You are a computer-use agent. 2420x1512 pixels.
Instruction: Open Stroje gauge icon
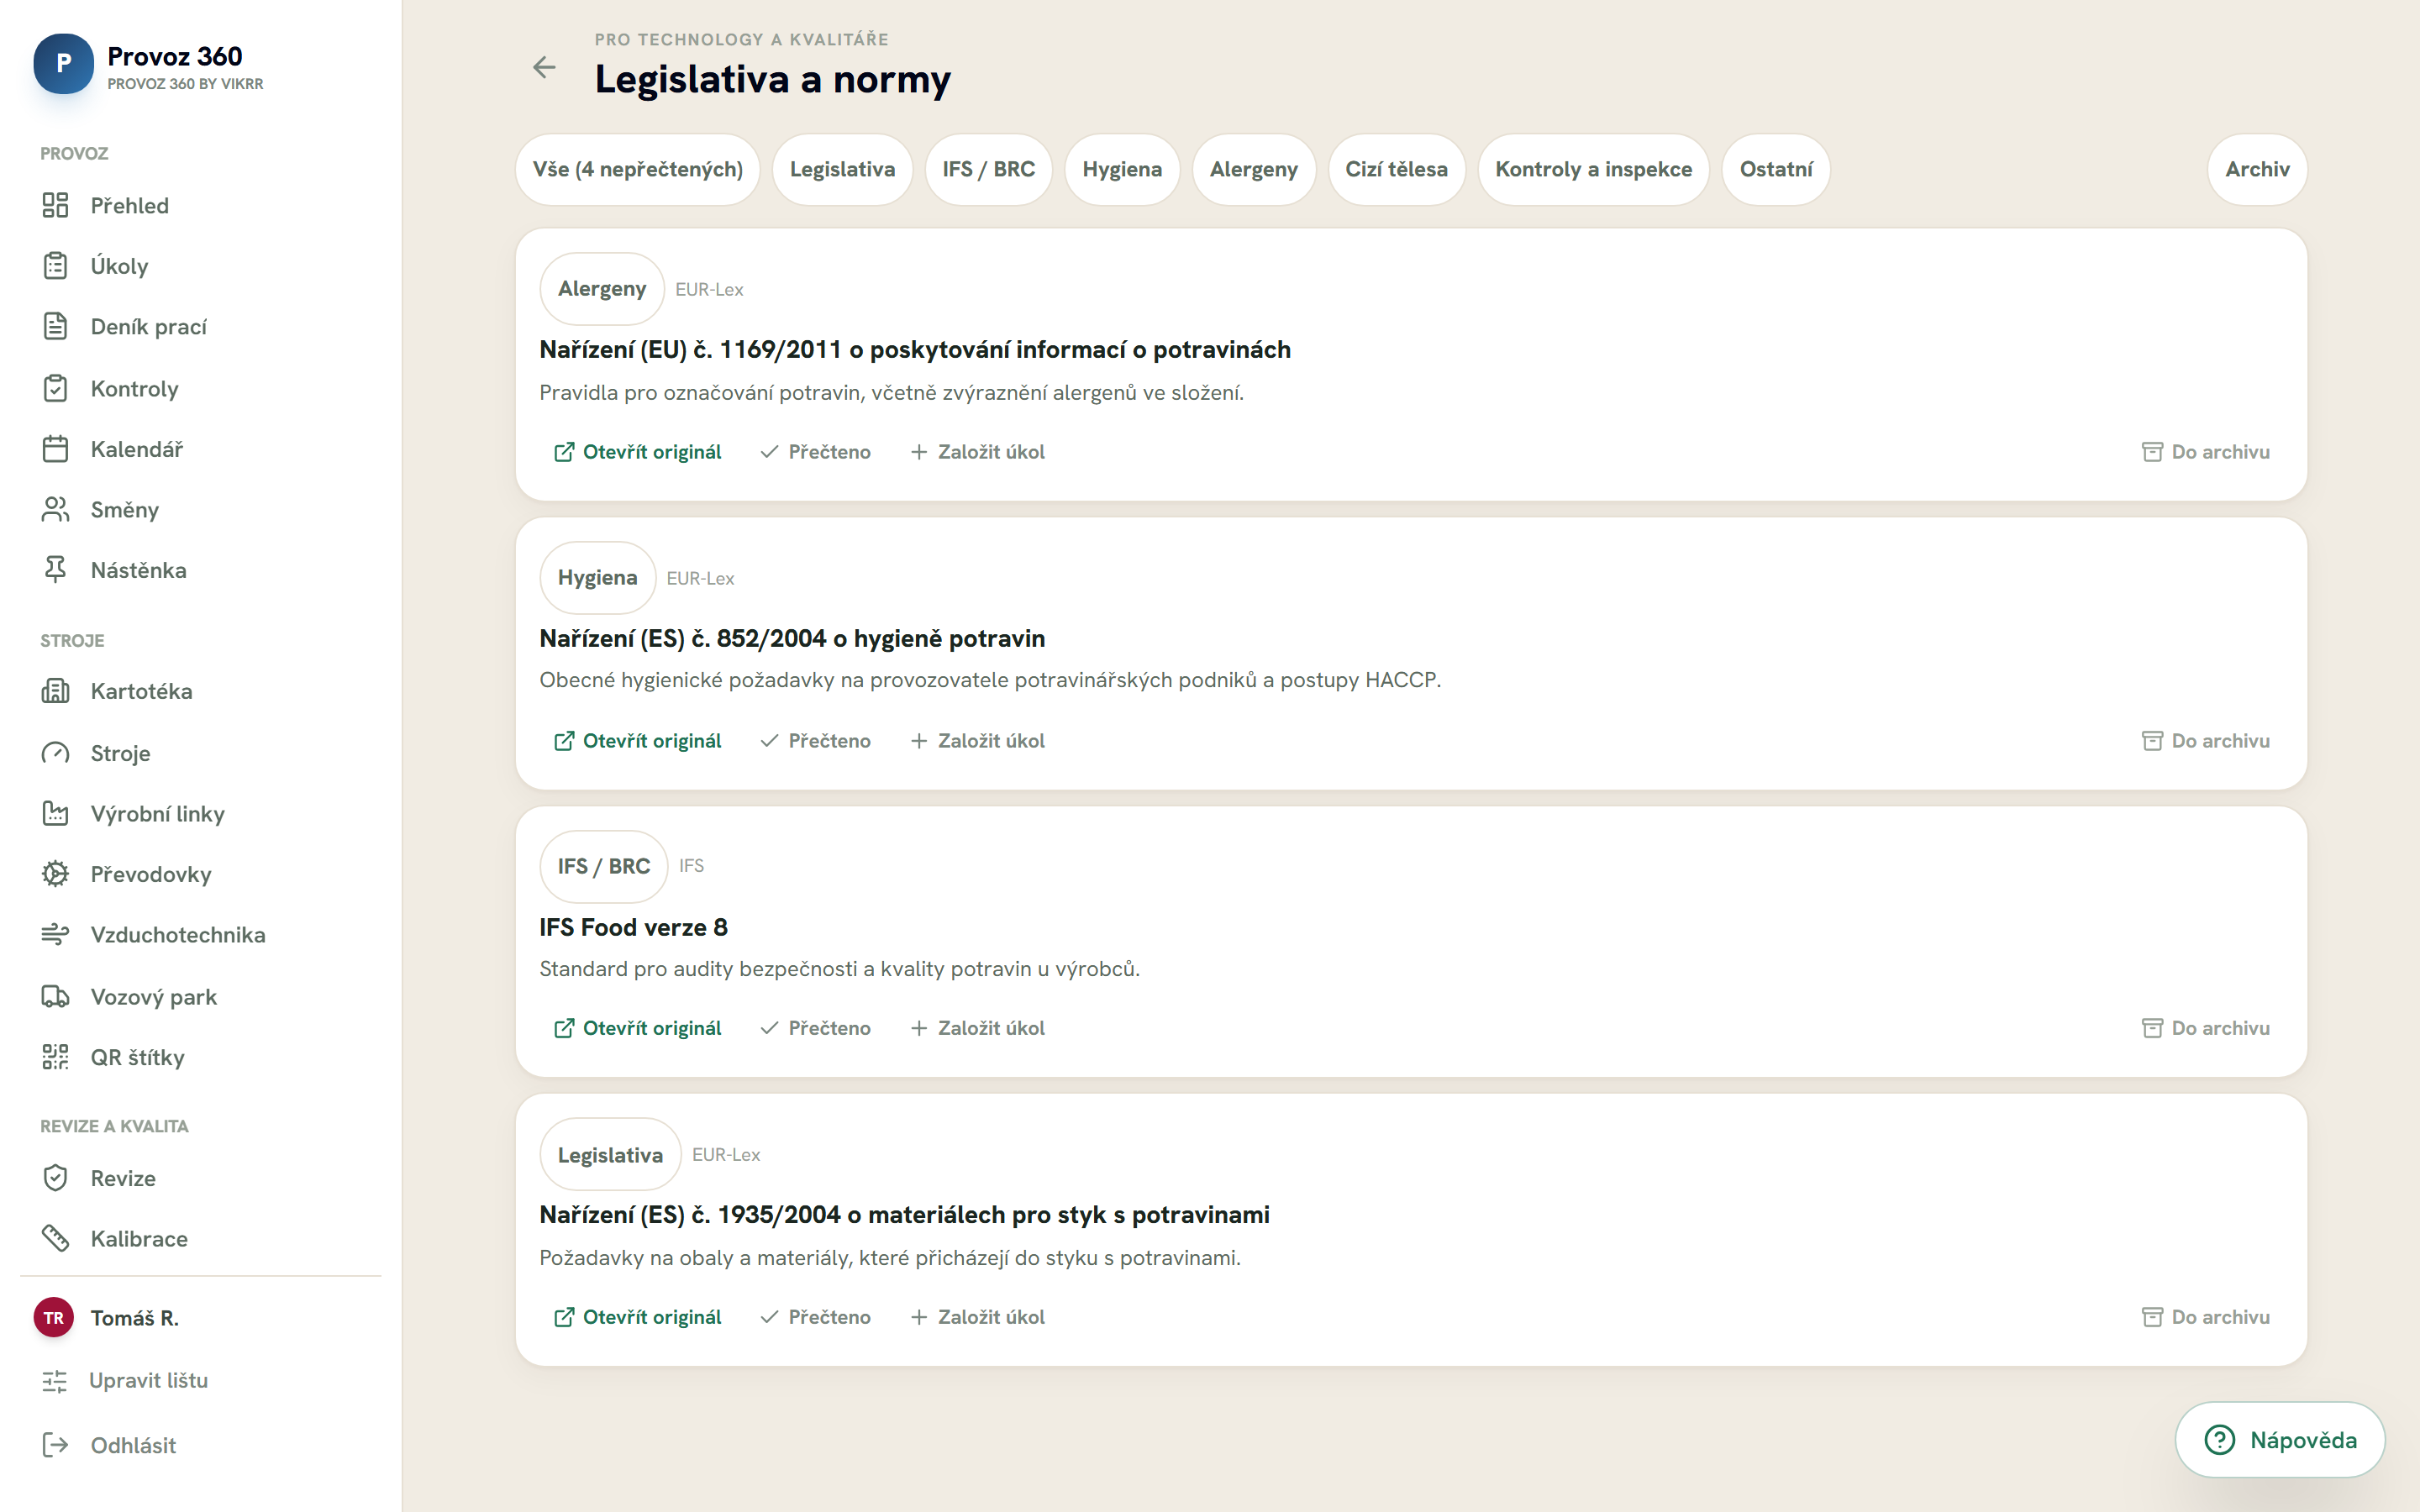[55, 753]
